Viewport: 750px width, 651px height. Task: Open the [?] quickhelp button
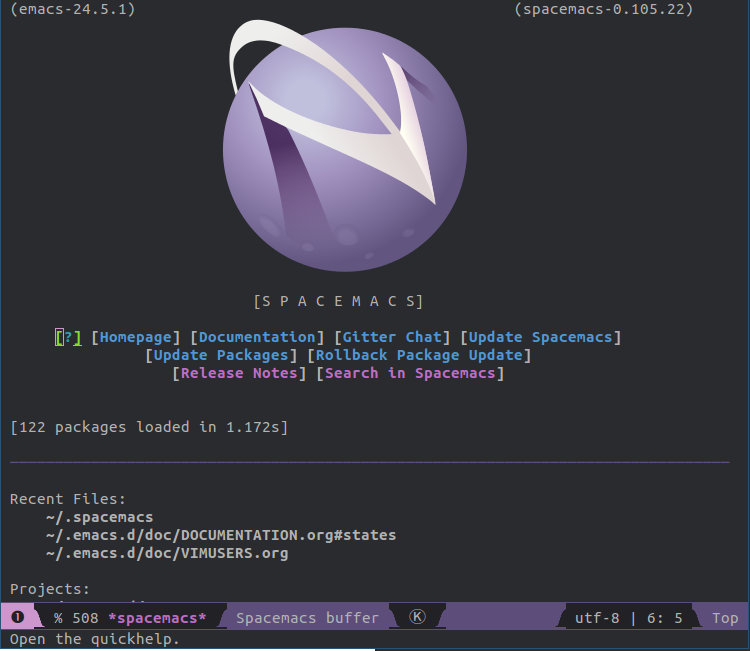[68, 338]
